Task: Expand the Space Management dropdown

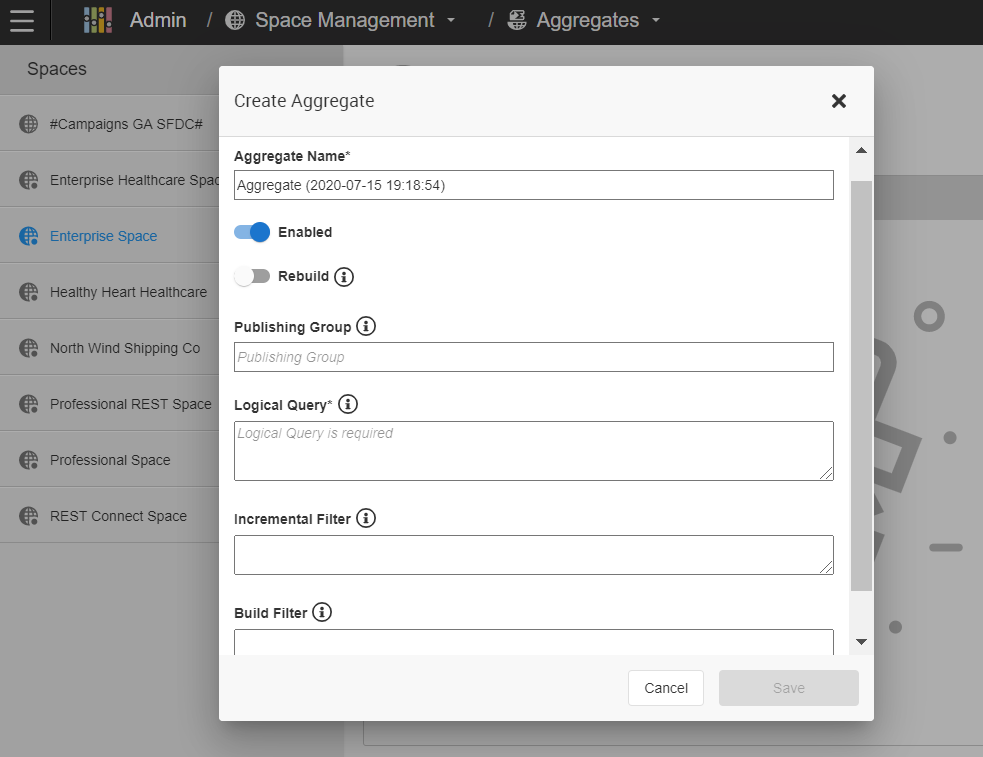Action: click(452, 20)
